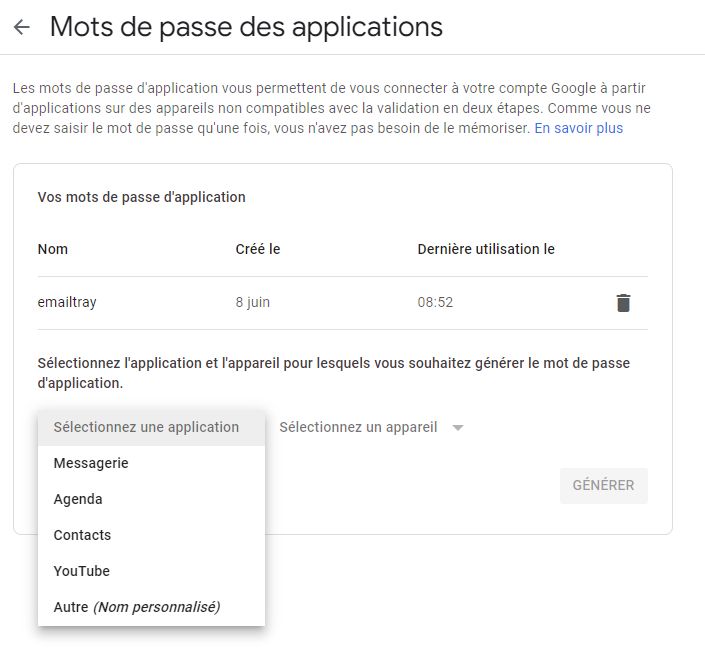Viewport: 705px width, 653px height.
Task: Click the emailtray password name
Action: [x=67, y=302]
